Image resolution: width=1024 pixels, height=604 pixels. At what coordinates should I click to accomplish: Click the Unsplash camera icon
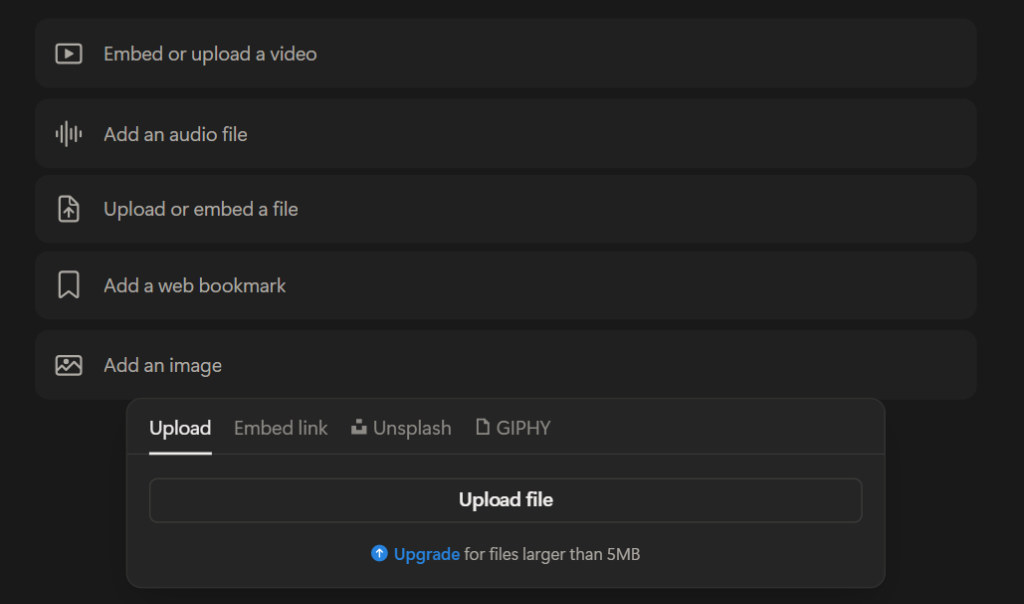(358, 427)
